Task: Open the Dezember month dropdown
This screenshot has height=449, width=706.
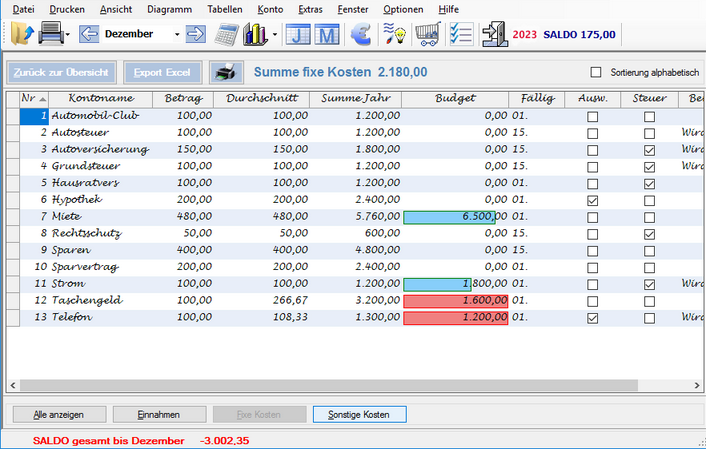Action: pyautogui.click(x=177, y=34)
